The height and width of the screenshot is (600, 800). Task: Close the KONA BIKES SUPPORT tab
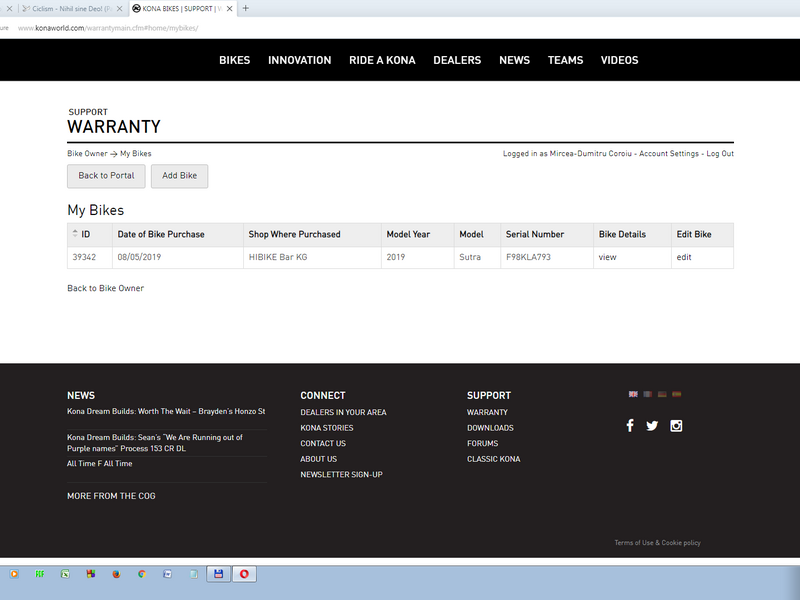[x=230, y=9]
